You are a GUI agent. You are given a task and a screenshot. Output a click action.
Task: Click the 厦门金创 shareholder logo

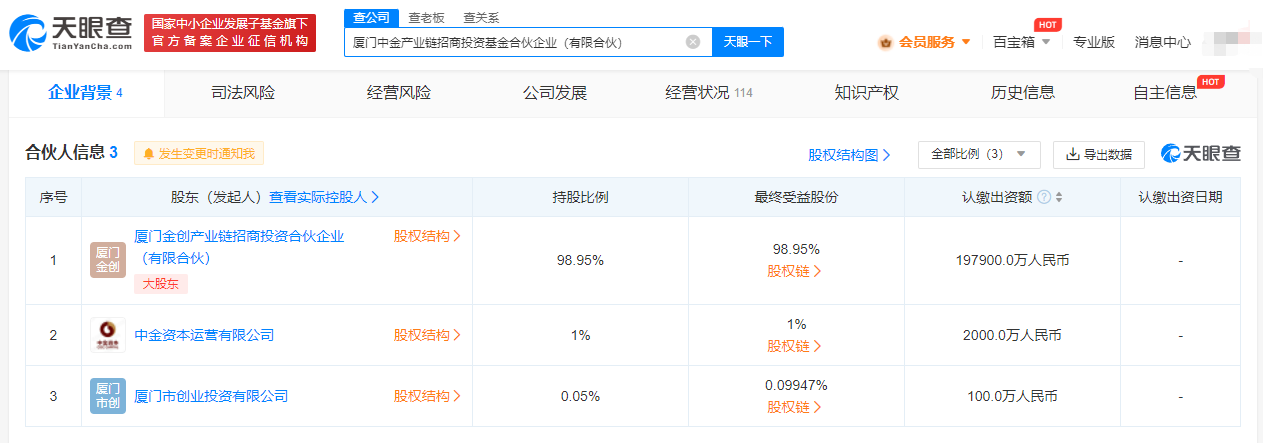108,260
